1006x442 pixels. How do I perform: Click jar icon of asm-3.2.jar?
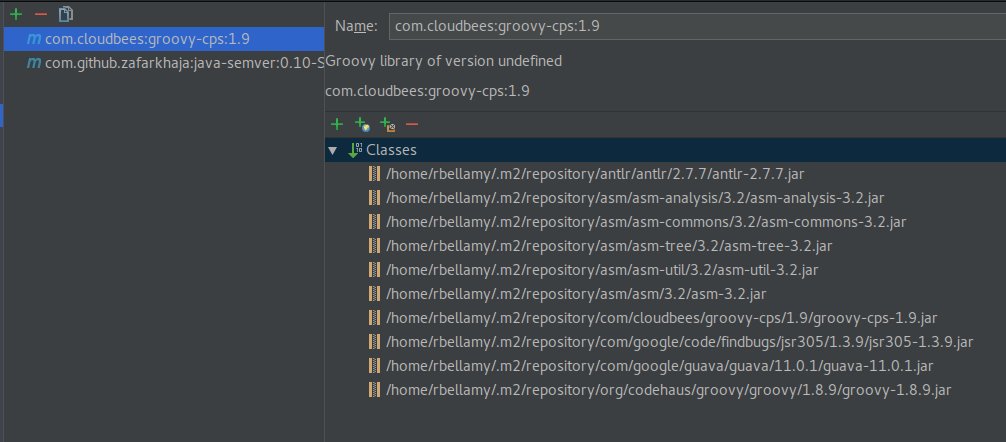[x=375, y=294]
